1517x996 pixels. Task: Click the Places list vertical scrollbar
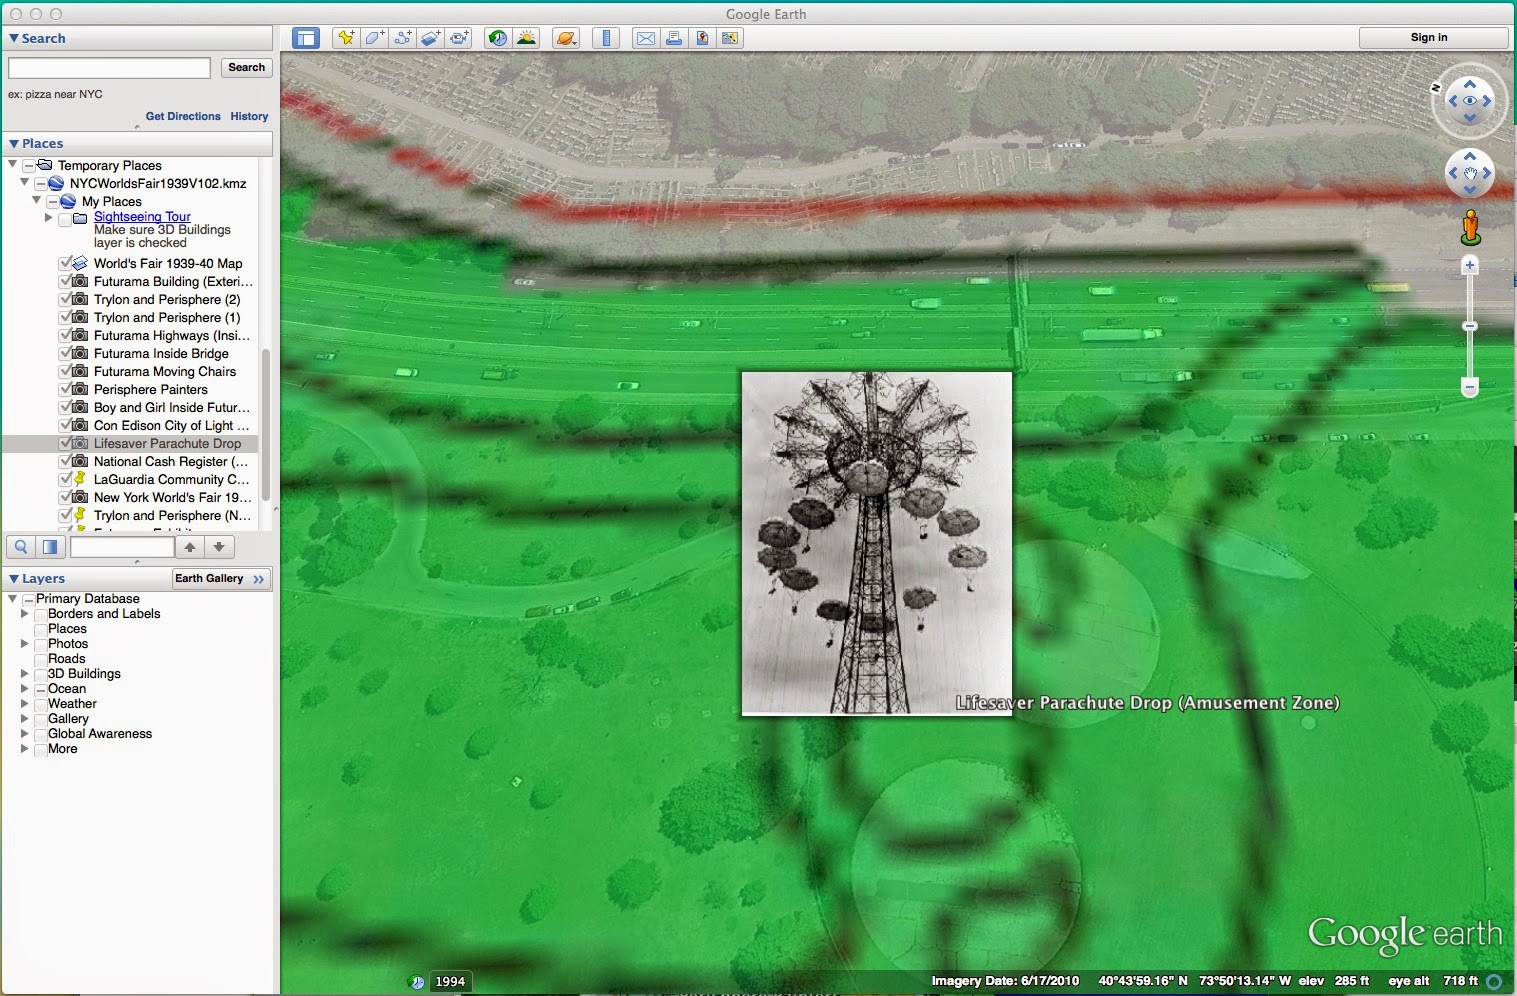pyautogui.click(x=266, y=425)
